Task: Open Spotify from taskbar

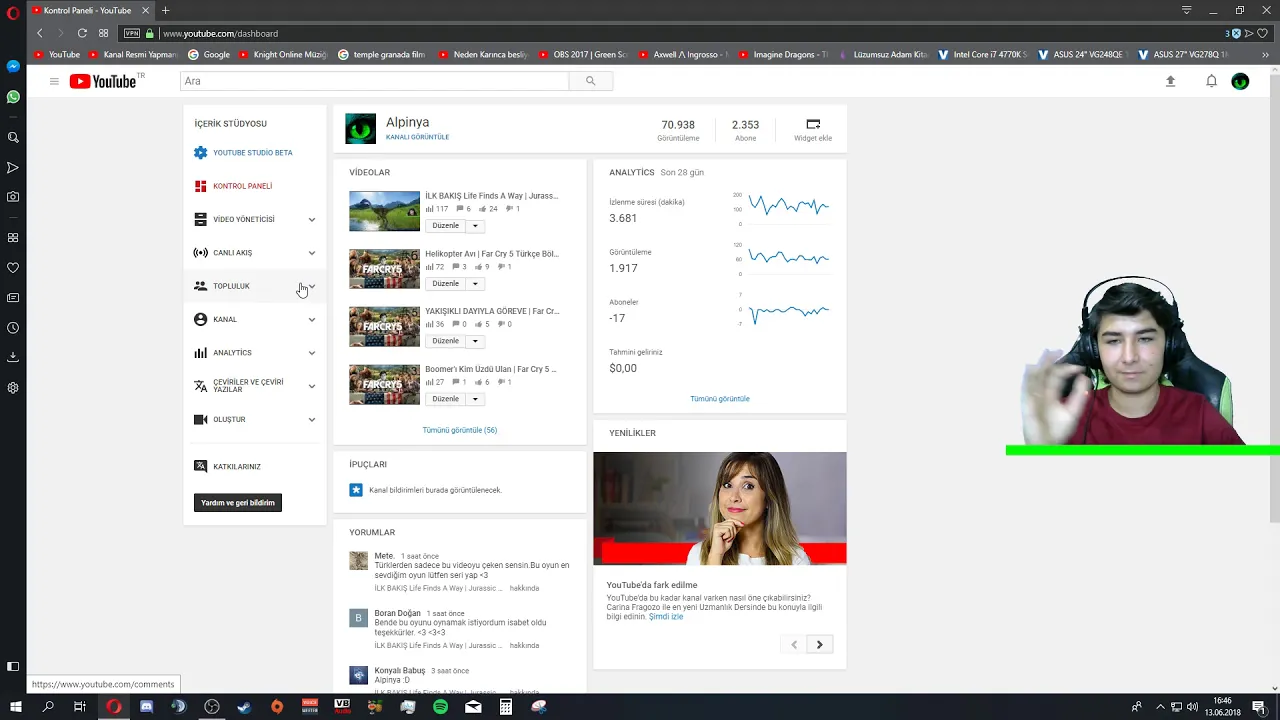Action: pyautogui.click(x=441, y=707)
